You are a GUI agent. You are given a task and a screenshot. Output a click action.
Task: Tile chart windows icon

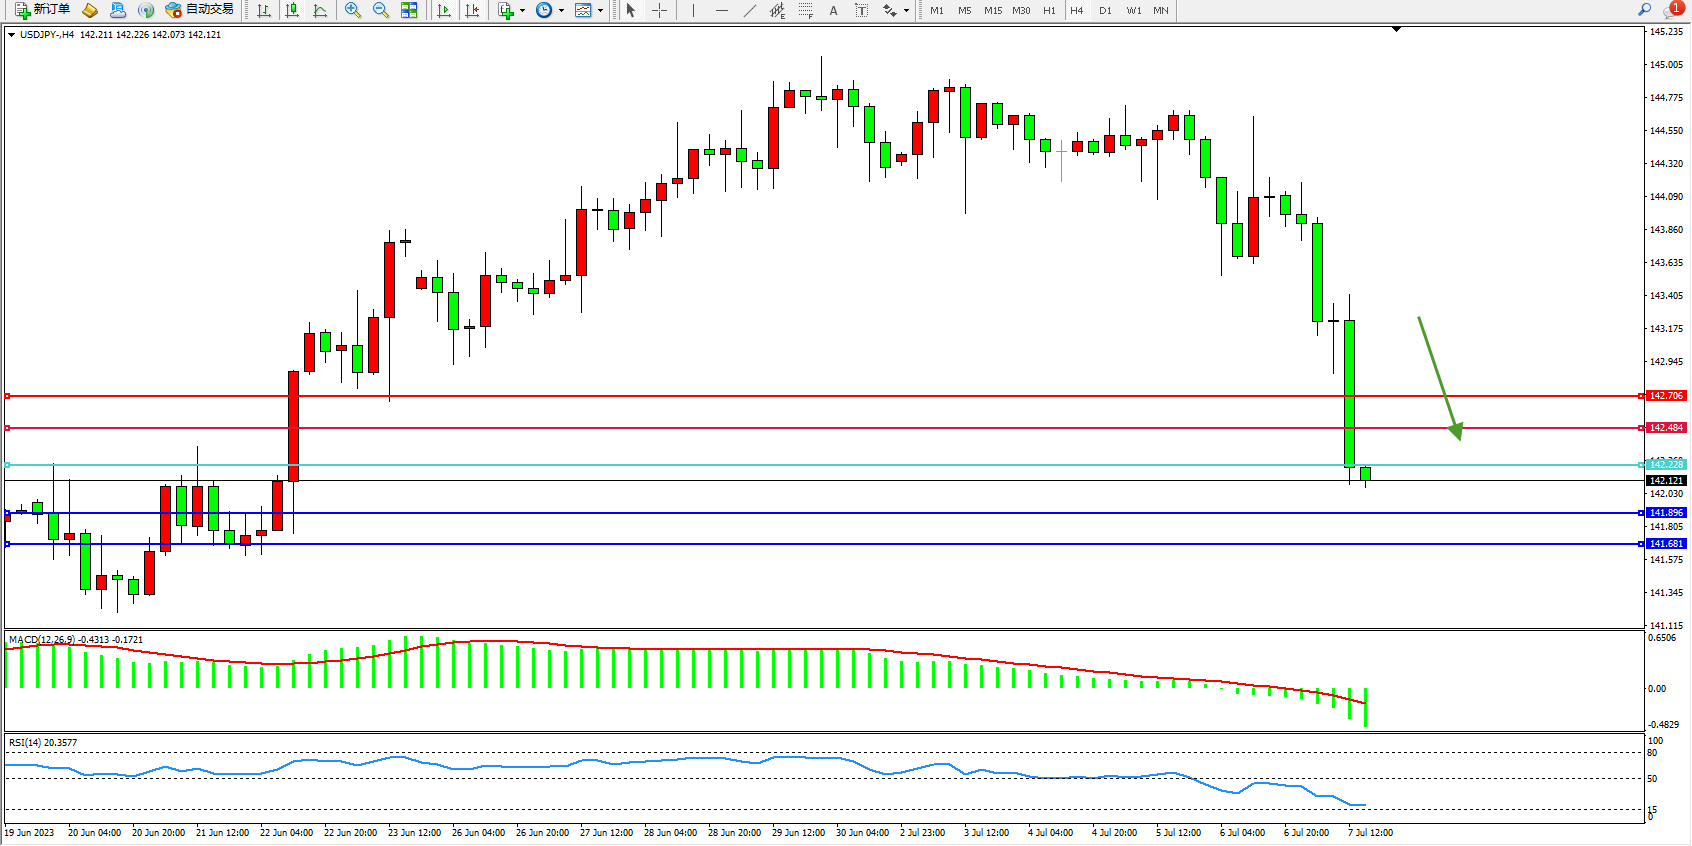click(409, 10)
